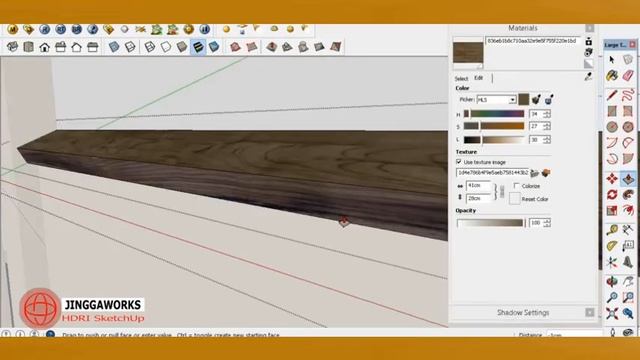
Task: Click the Opacity slider
Action: pyautogui.click(x=491, y=223)
